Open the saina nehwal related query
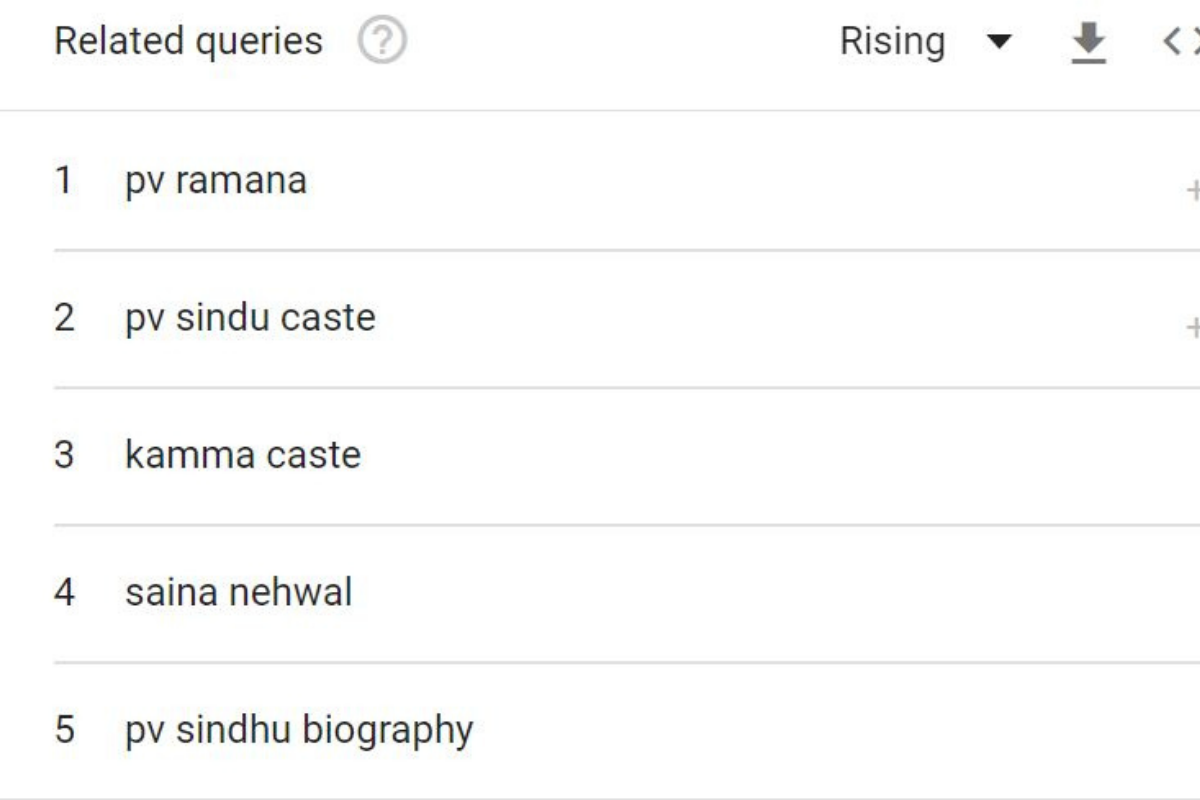The image size is (1200, 800). [239, 592]
